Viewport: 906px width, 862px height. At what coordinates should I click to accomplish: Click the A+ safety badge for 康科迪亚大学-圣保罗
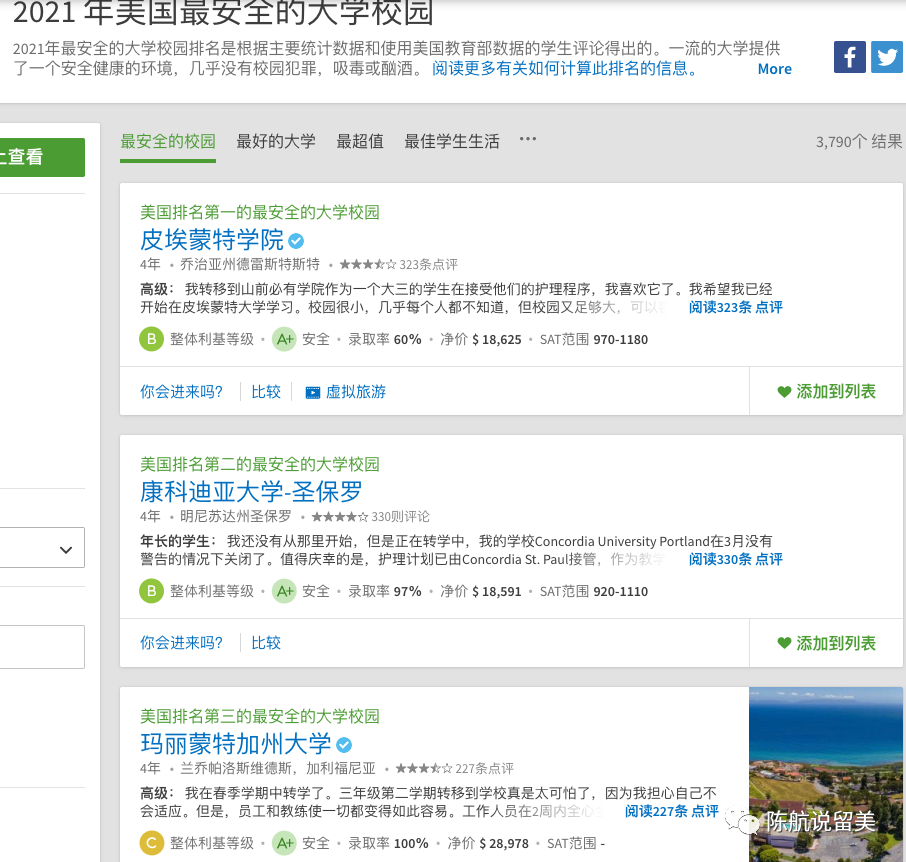point(284,591)
